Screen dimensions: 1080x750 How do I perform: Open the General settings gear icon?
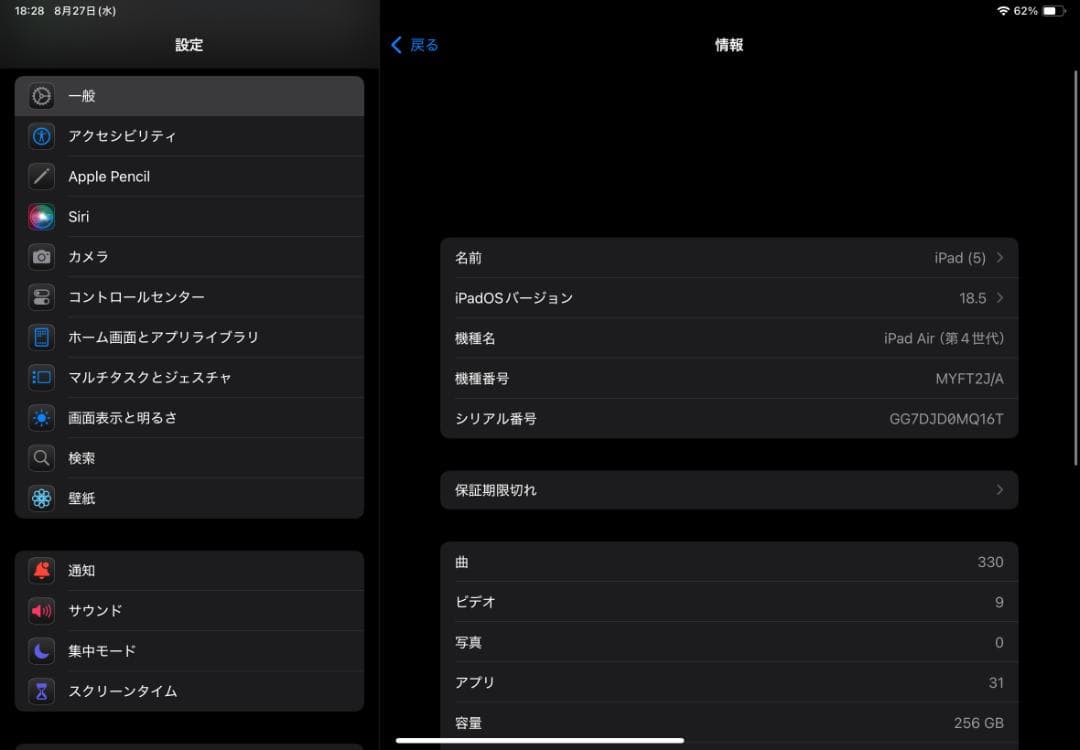[40, 96]
